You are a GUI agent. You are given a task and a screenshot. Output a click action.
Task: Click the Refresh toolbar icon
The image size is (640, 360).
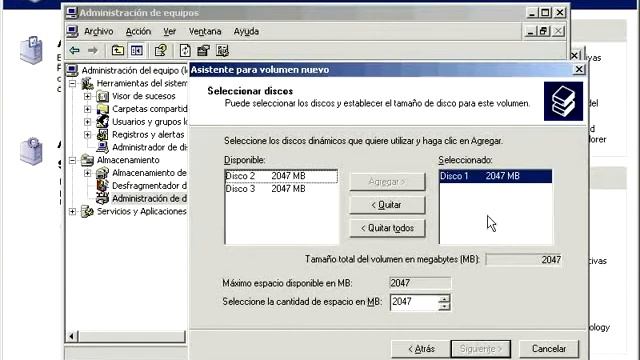[x=185, y=50]
